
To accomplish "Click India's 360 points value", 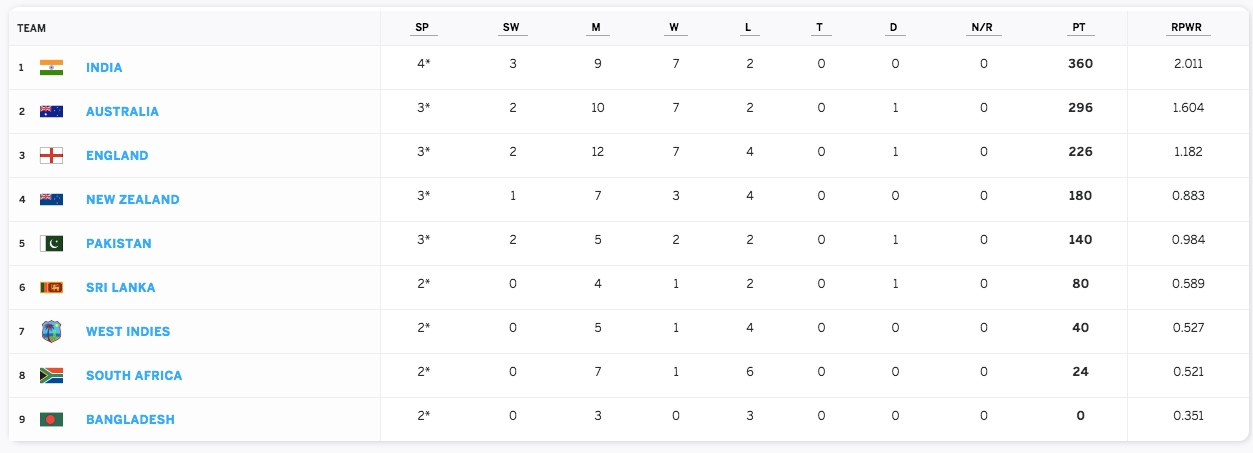I will click(1080, 63).
